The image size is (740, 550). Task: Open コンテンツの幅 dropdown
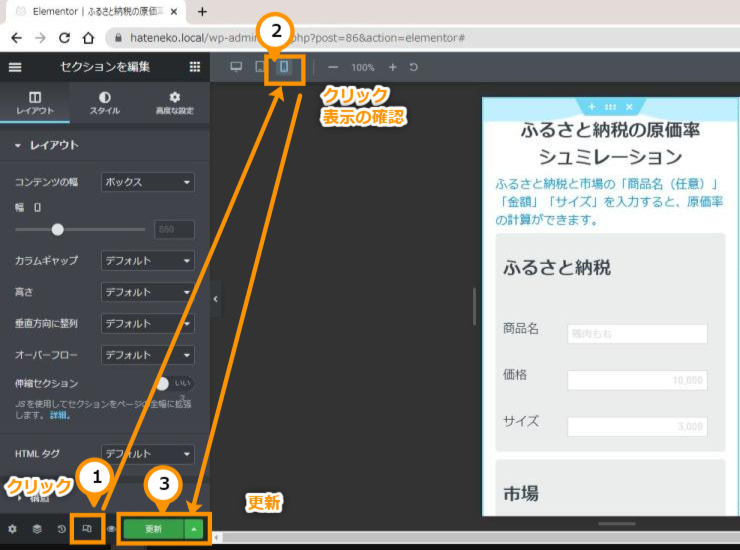click(x=148, y=182)
